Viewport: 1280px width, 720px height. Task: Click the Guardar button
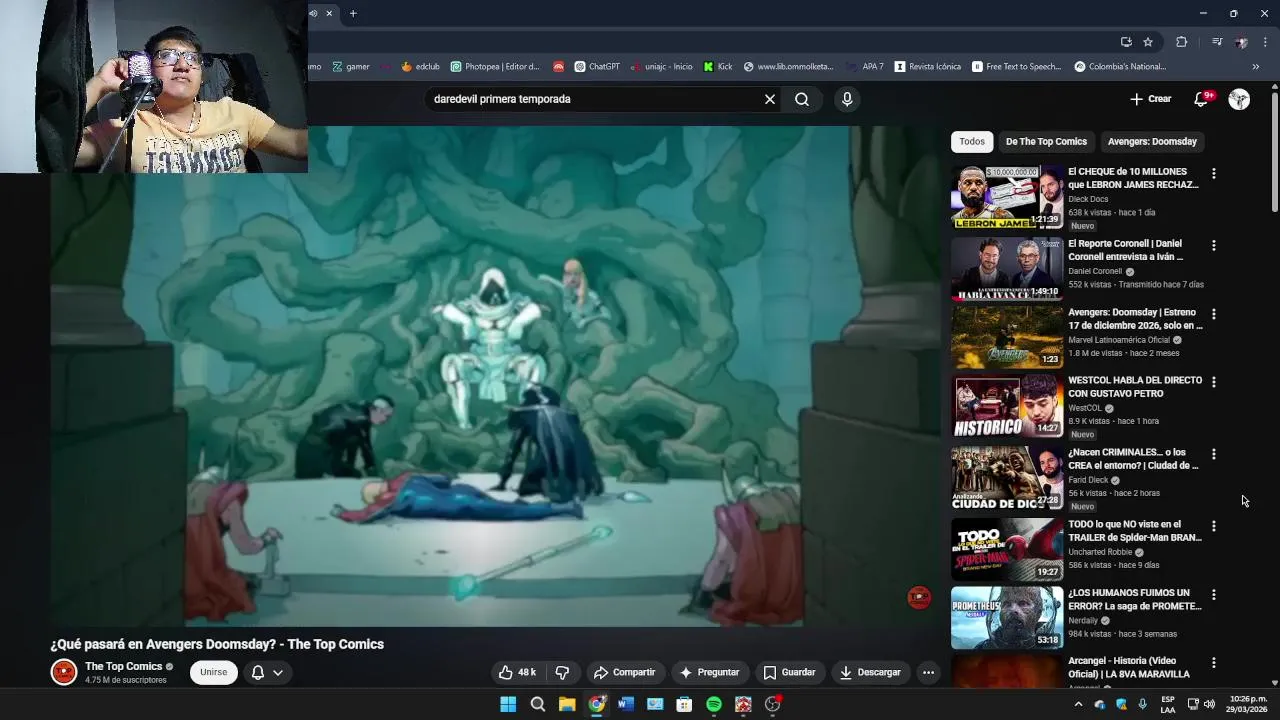tap(789, 672)
